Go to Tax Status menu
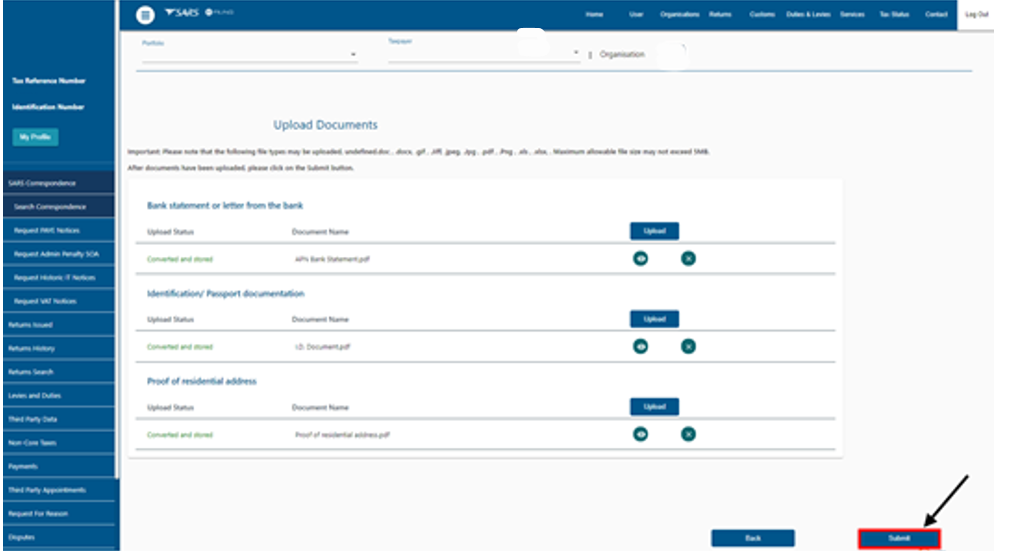1027x555 pixels. [893, 15]
